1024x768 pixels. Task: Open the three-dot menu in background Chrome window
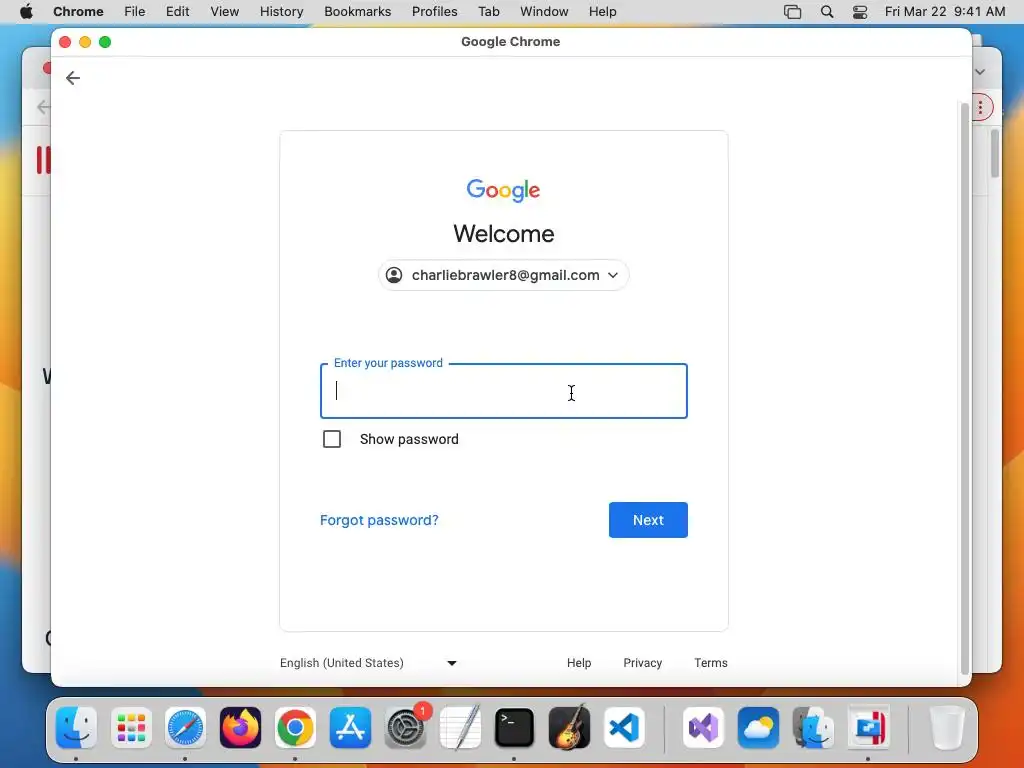981,108
